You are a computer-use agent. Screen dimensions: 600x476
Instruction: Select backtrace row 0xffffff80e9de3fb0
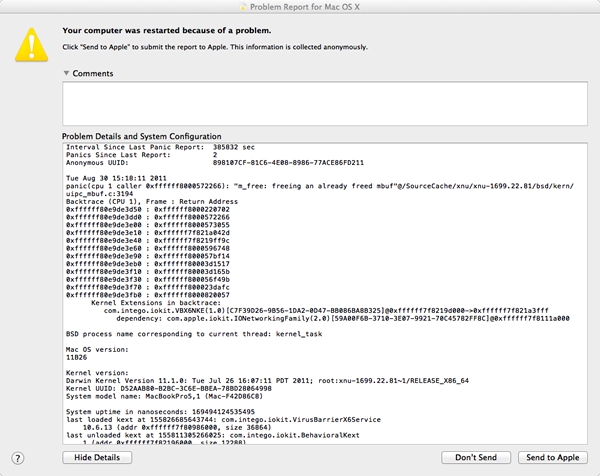(148, 295)
